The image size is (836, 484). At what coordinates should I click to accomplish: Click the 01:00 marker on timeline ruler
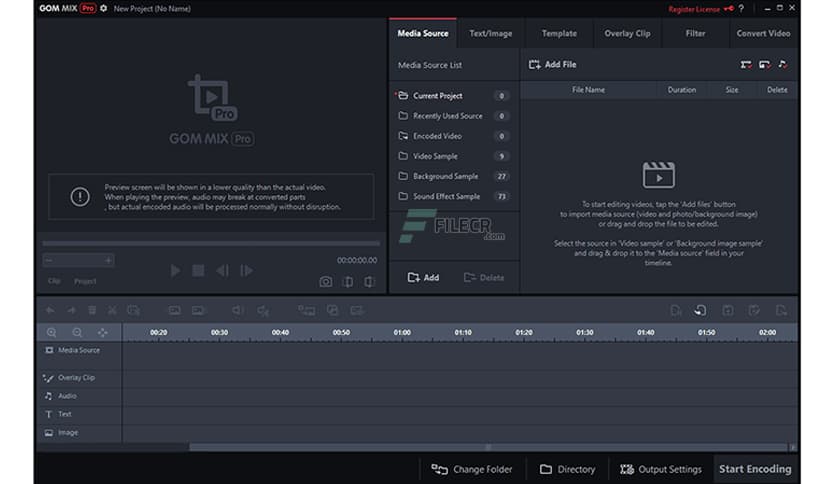pyautogui.click(x=402, y=332)
